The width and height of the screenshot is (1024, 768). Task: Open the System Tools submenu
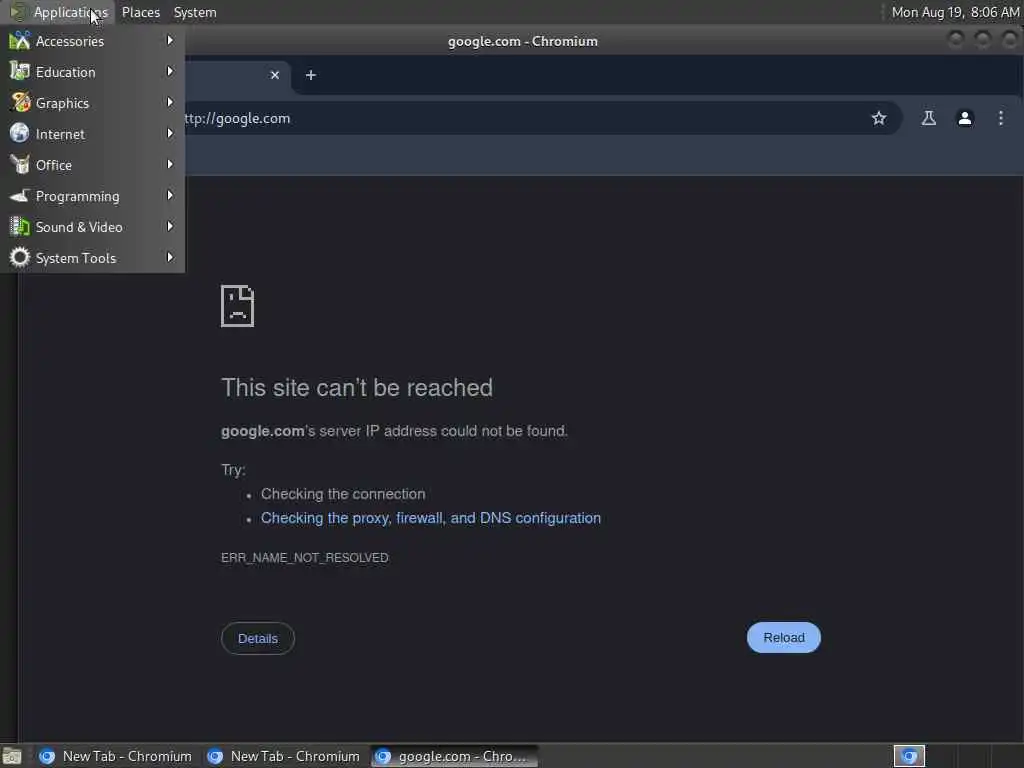coord(92,258)
